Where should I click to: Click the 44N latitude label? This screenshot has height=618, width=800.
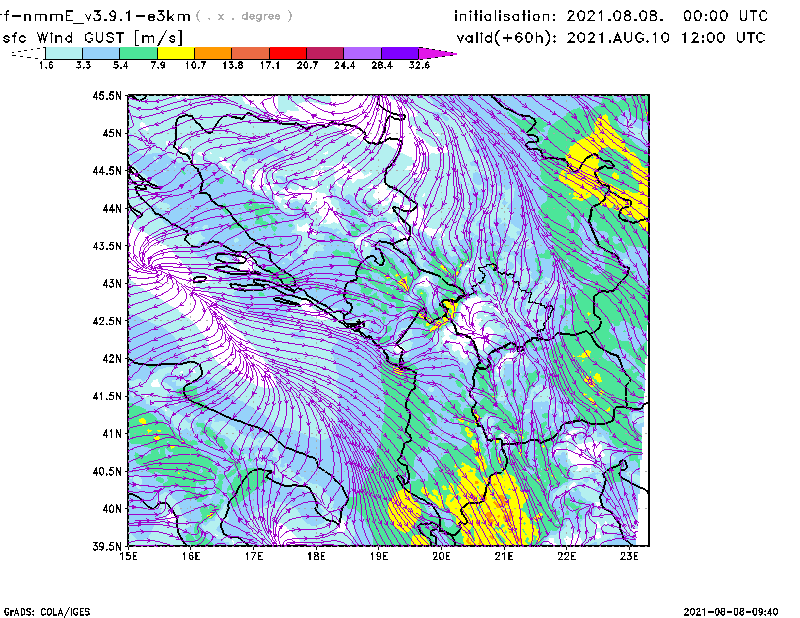tap(112, 208)
